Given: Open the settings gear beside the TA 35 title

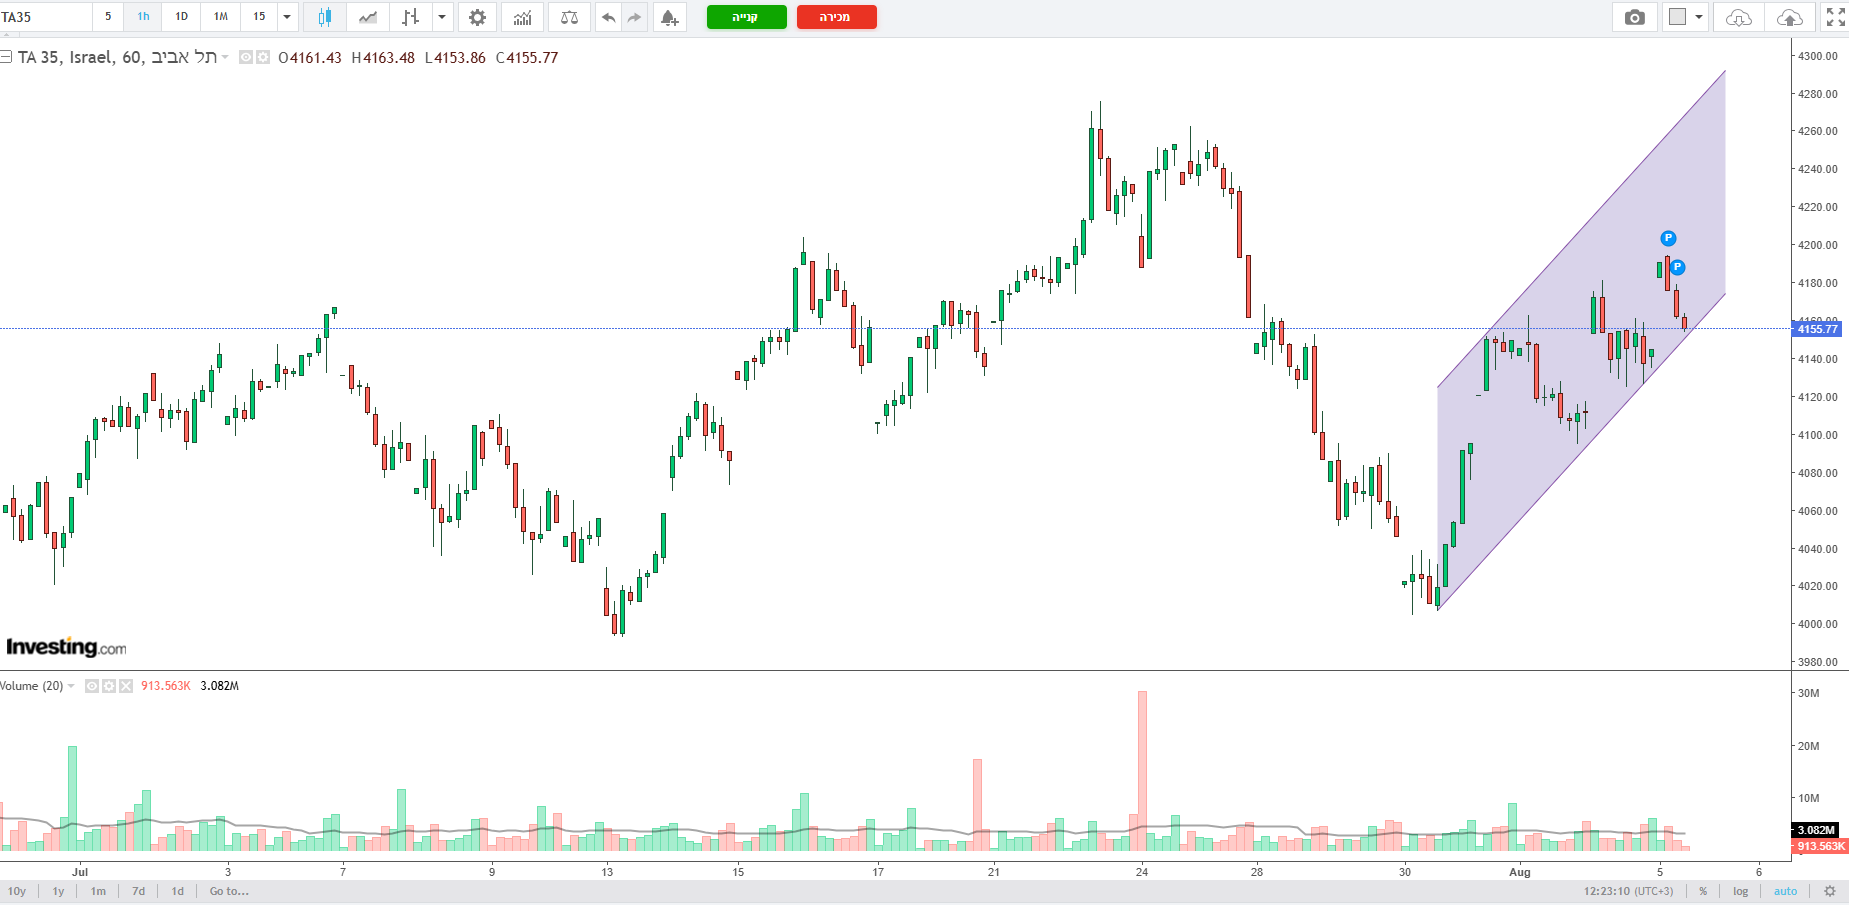Looking at the screenshot, I should [x=263, y=58].
